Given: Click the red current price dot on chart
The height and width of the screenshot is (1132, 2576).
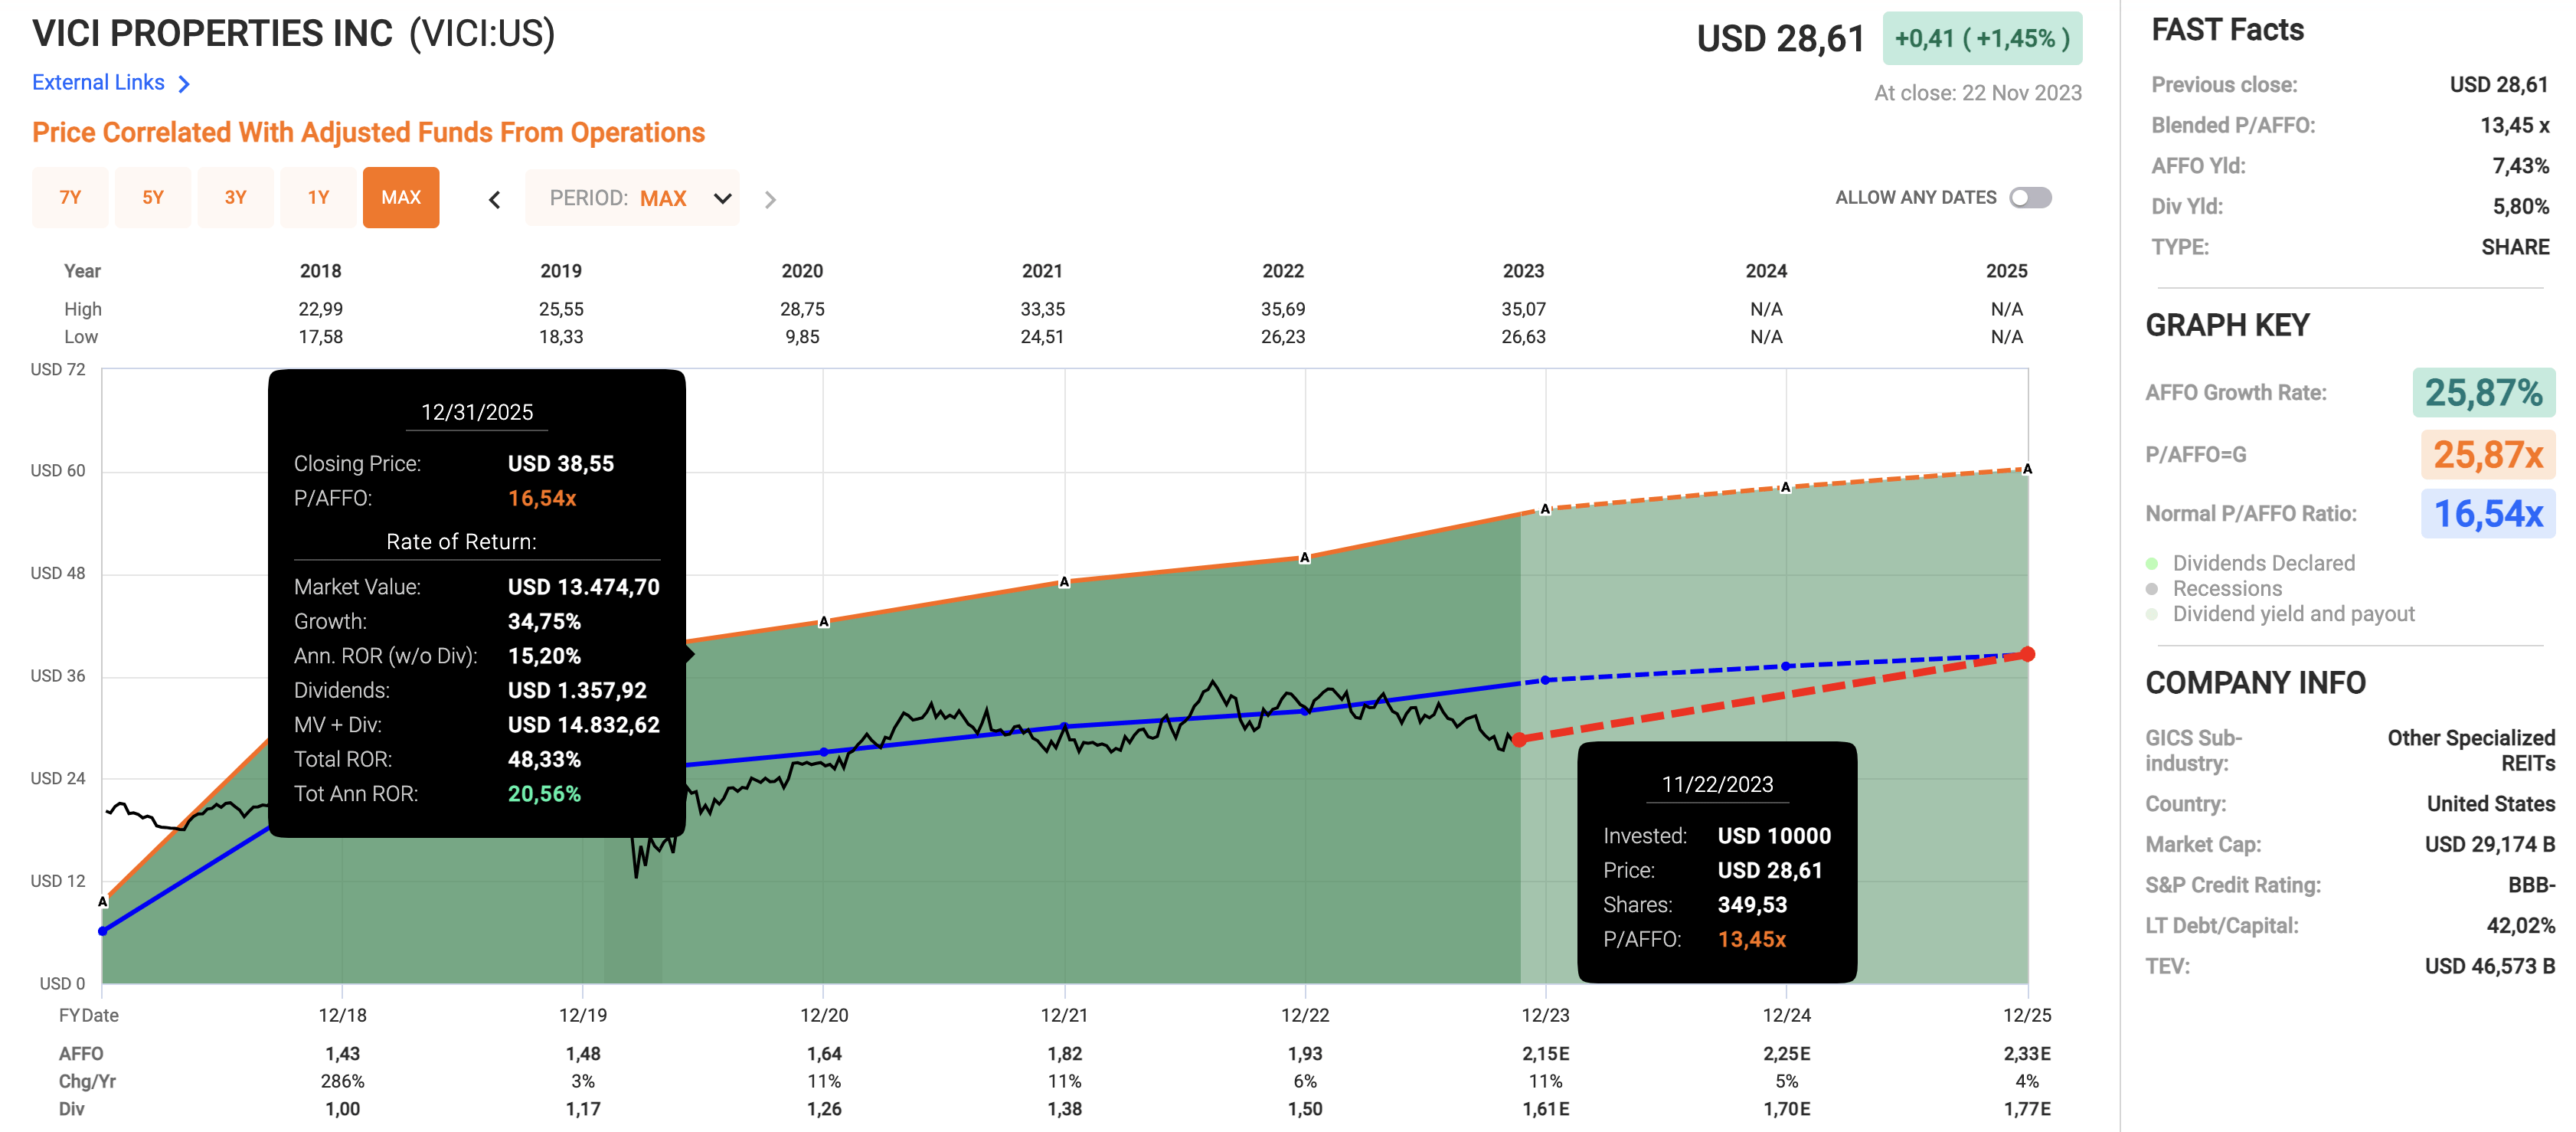Looking at the screenshot, I should point(1520,739).
